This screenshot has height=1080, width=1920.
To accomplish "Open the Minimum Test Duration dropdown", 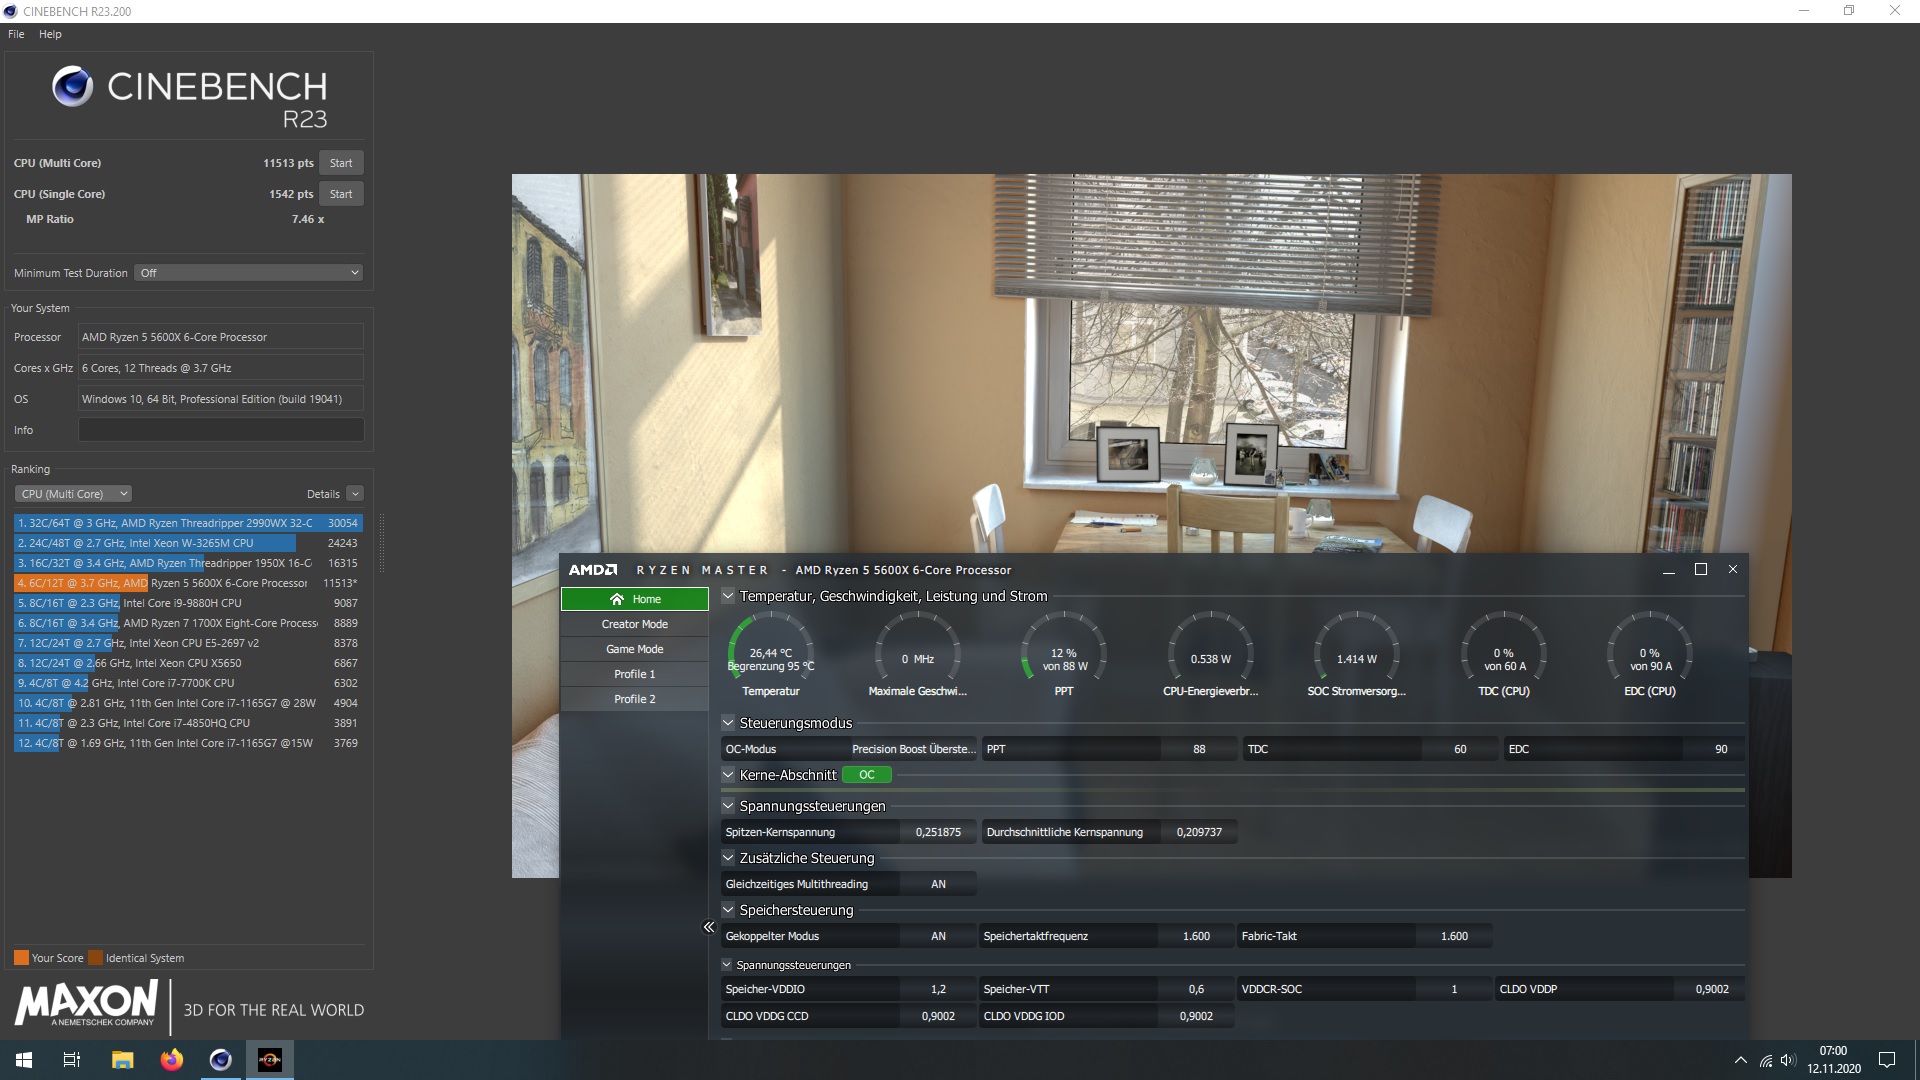I will 248,273.
